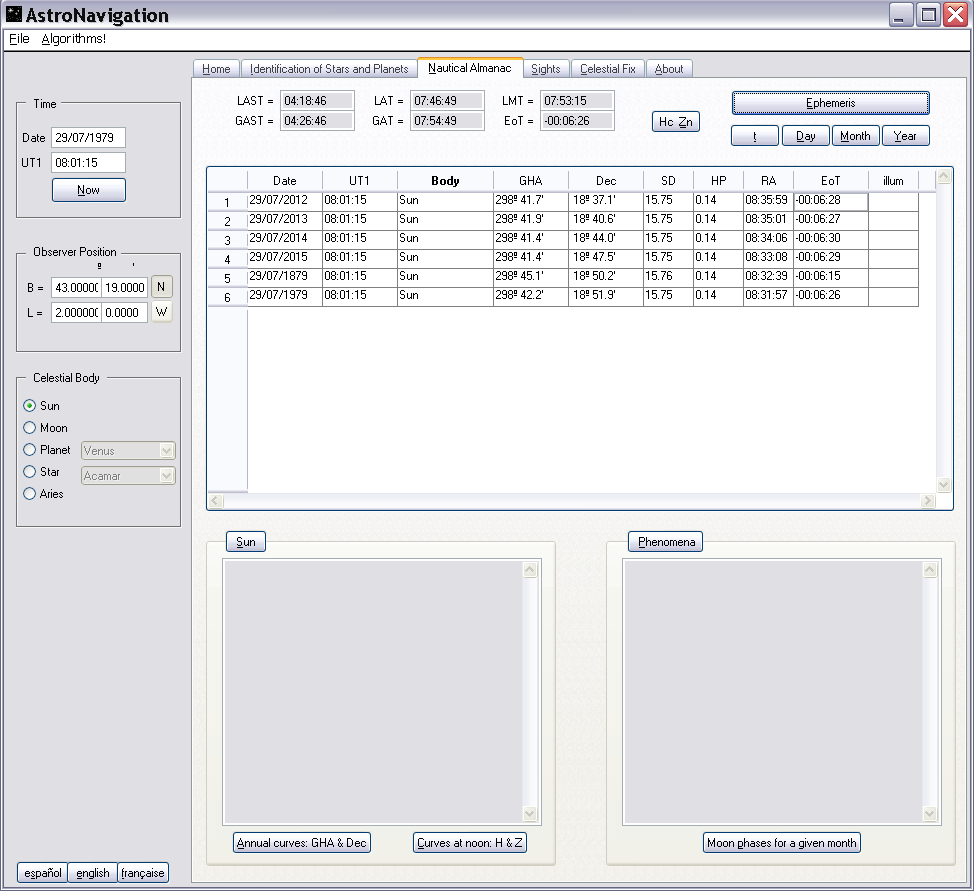This screenshot has width=974, height=891.
Task: Click the horizontal scrollbar of the ephemeris table
Action: pos(571,500)
